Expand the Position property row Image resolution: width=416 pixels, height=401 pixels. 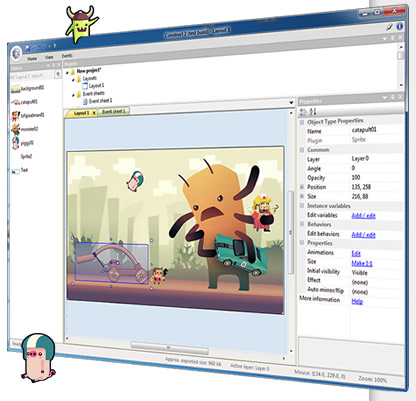point(302,187)
